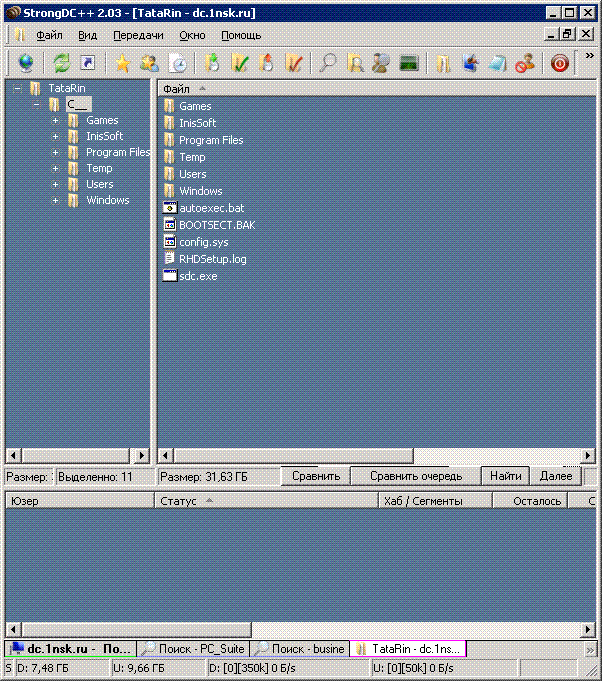
Task: Select BOOTSECT.BAK in the file list
Action: coord(217,225)
